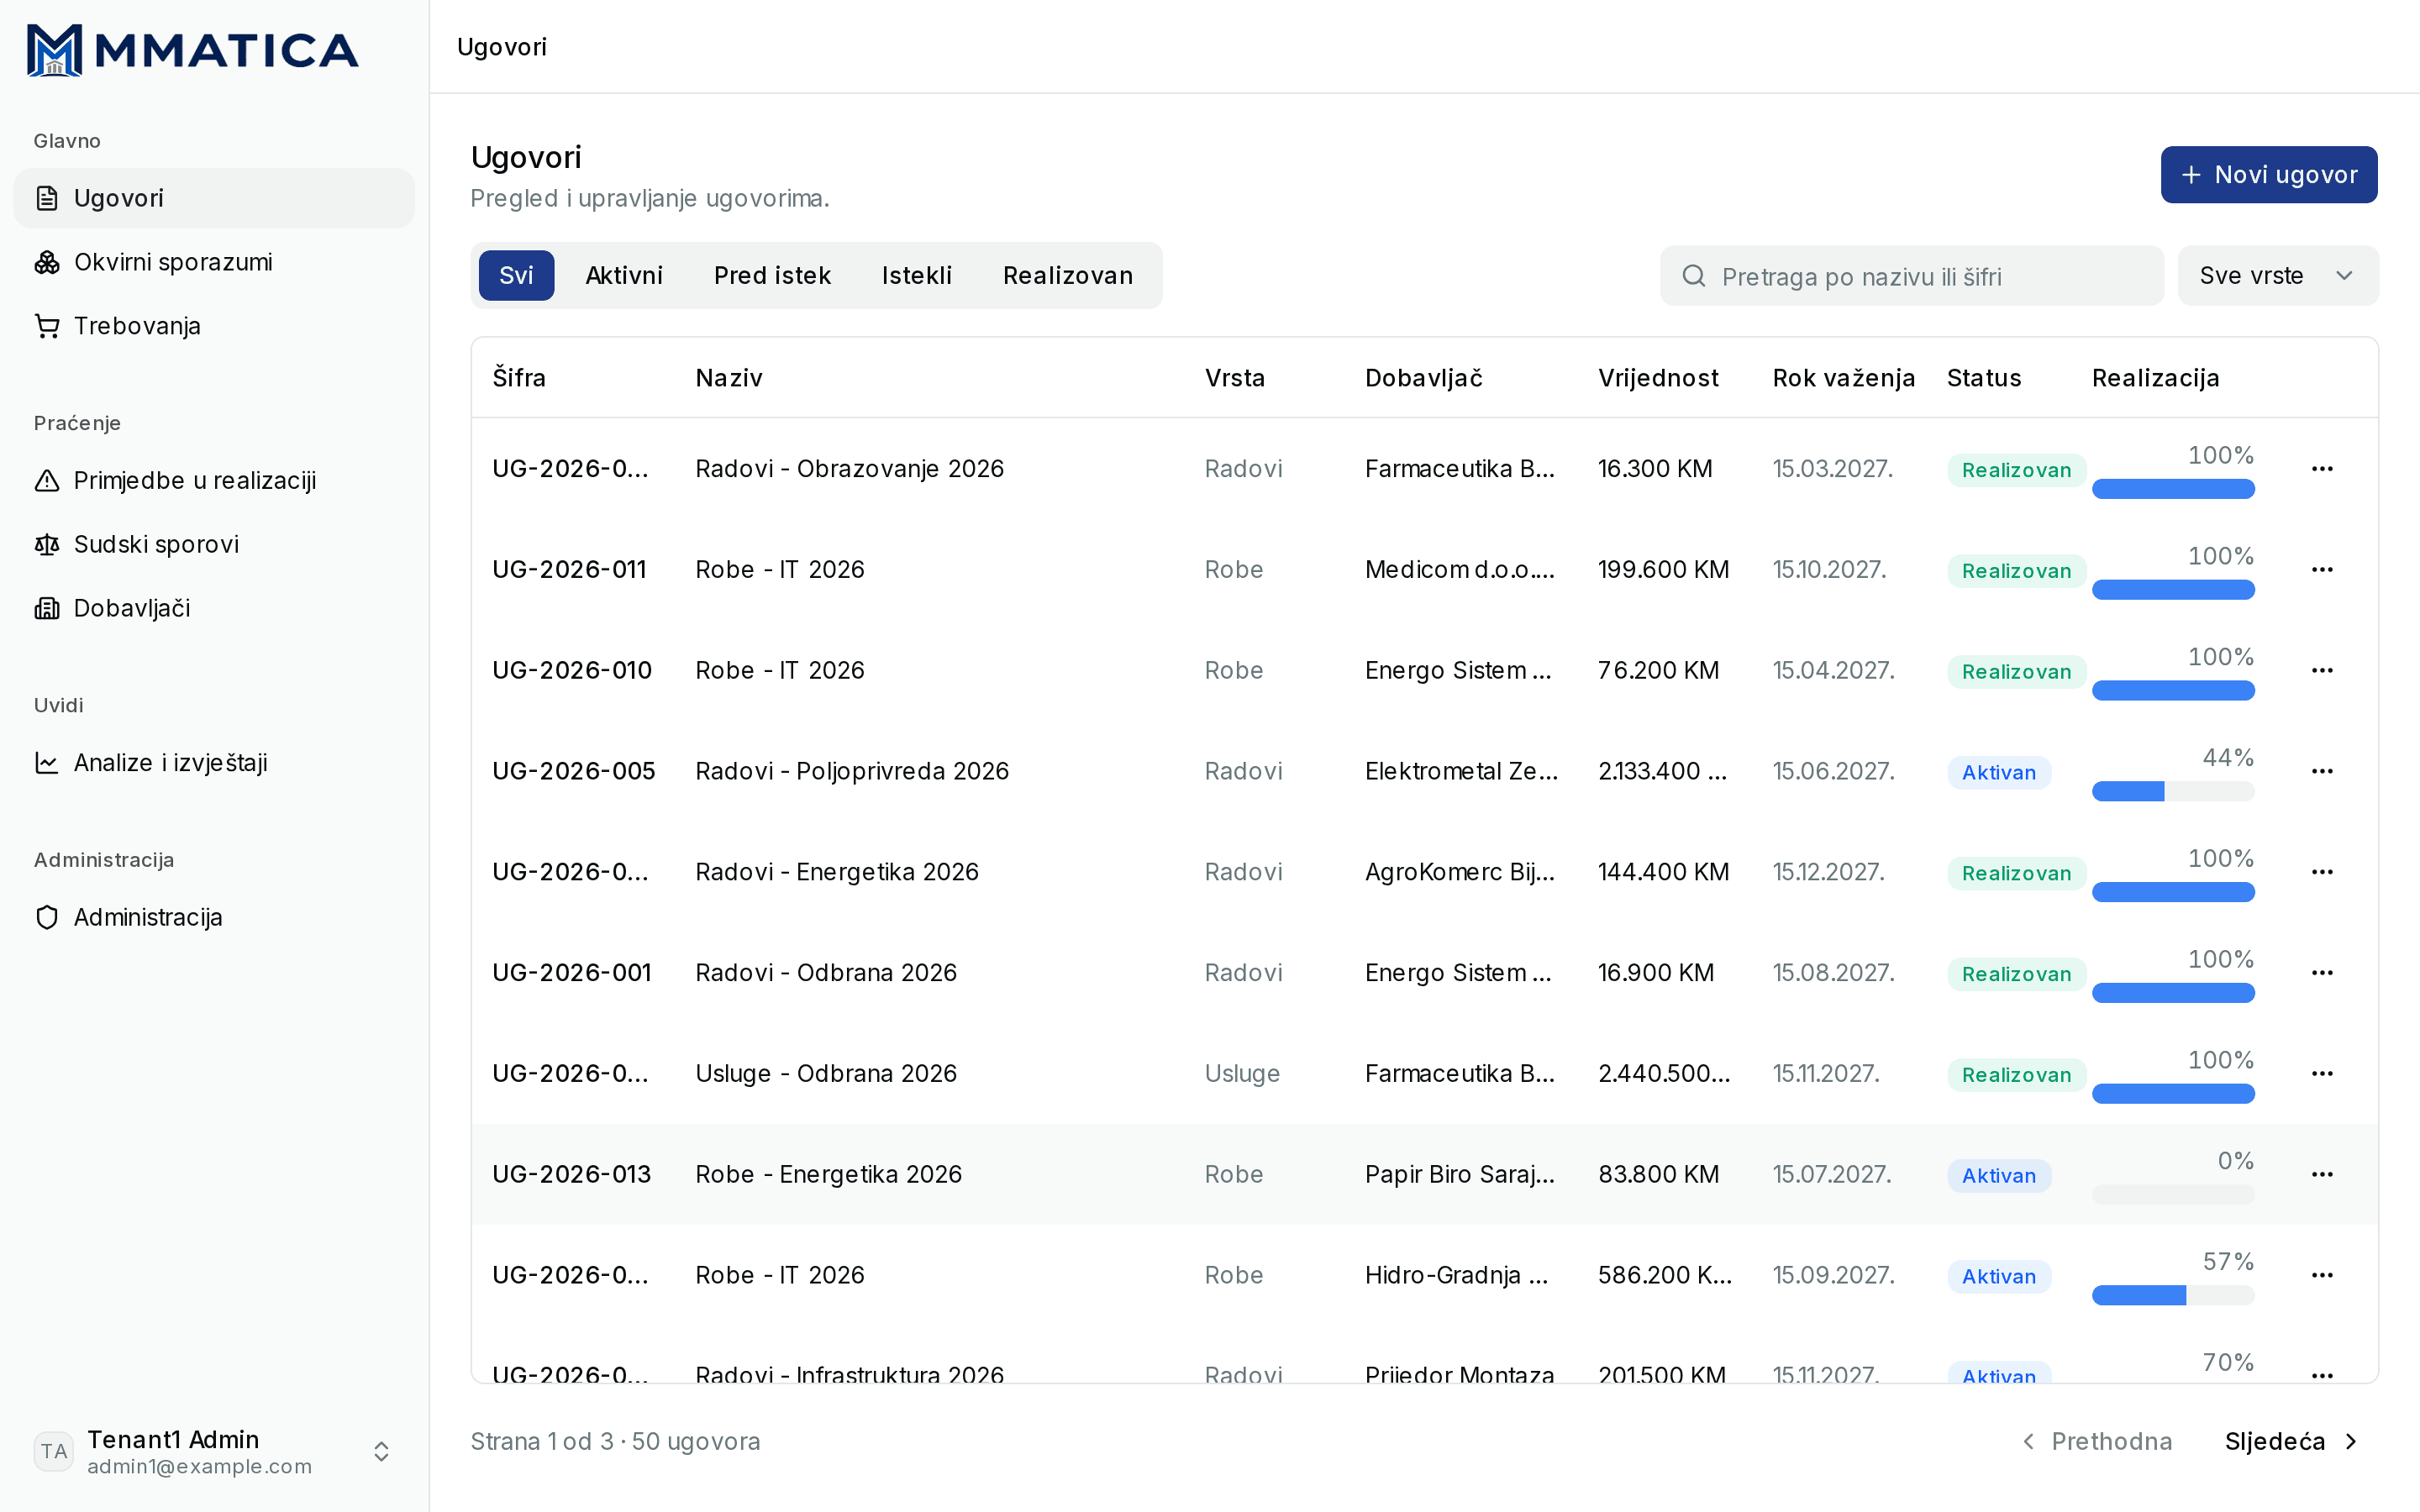This screenshot has height=1512, width=2420.
Task: Open actions menu for UG-2026-013 row
Action: tap(2322, 1174)
